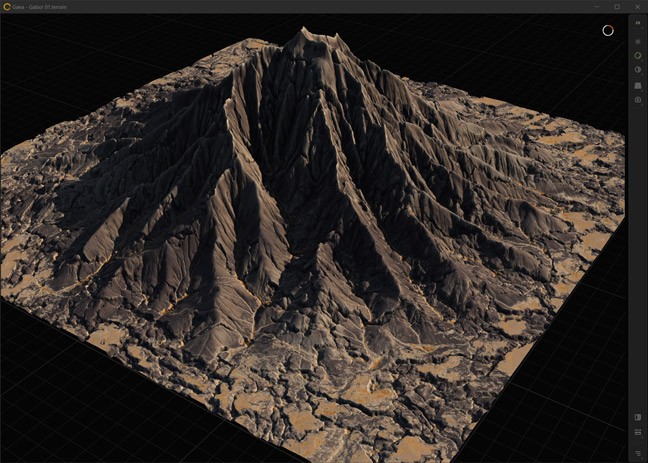The image size is (648, 463).
Task: Toggle the green-highlighted circle render mode icon
Action: click(638, 56)
